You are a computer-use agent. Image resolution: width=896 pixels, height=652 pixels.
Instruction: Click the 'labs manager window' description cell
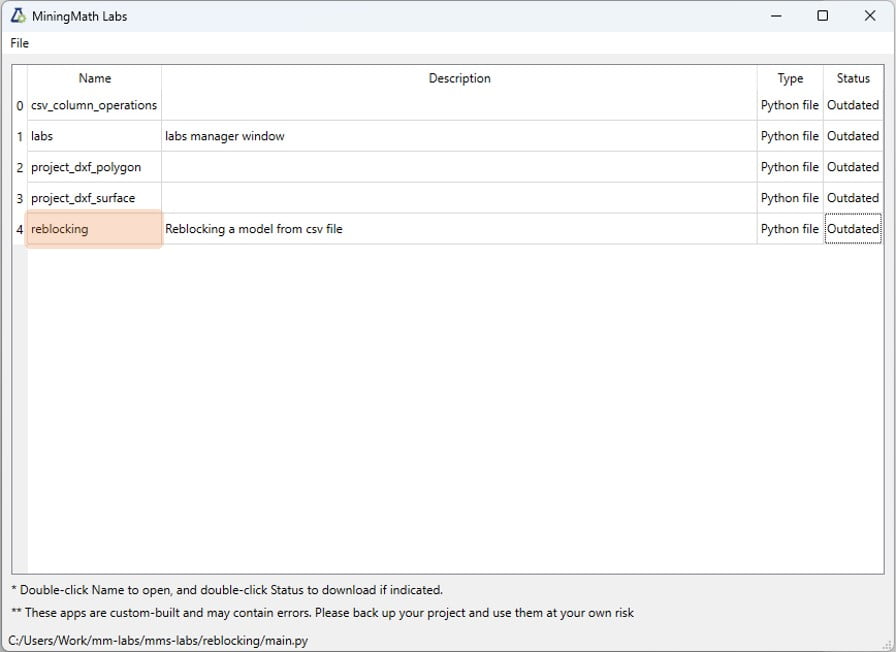[x=225, y=136]
